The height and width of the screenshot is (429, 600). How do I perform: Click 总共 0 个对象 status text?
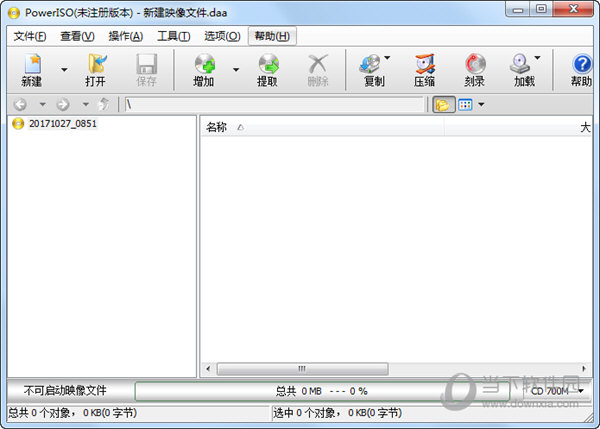pyautogui.click(x=73, y=413)
